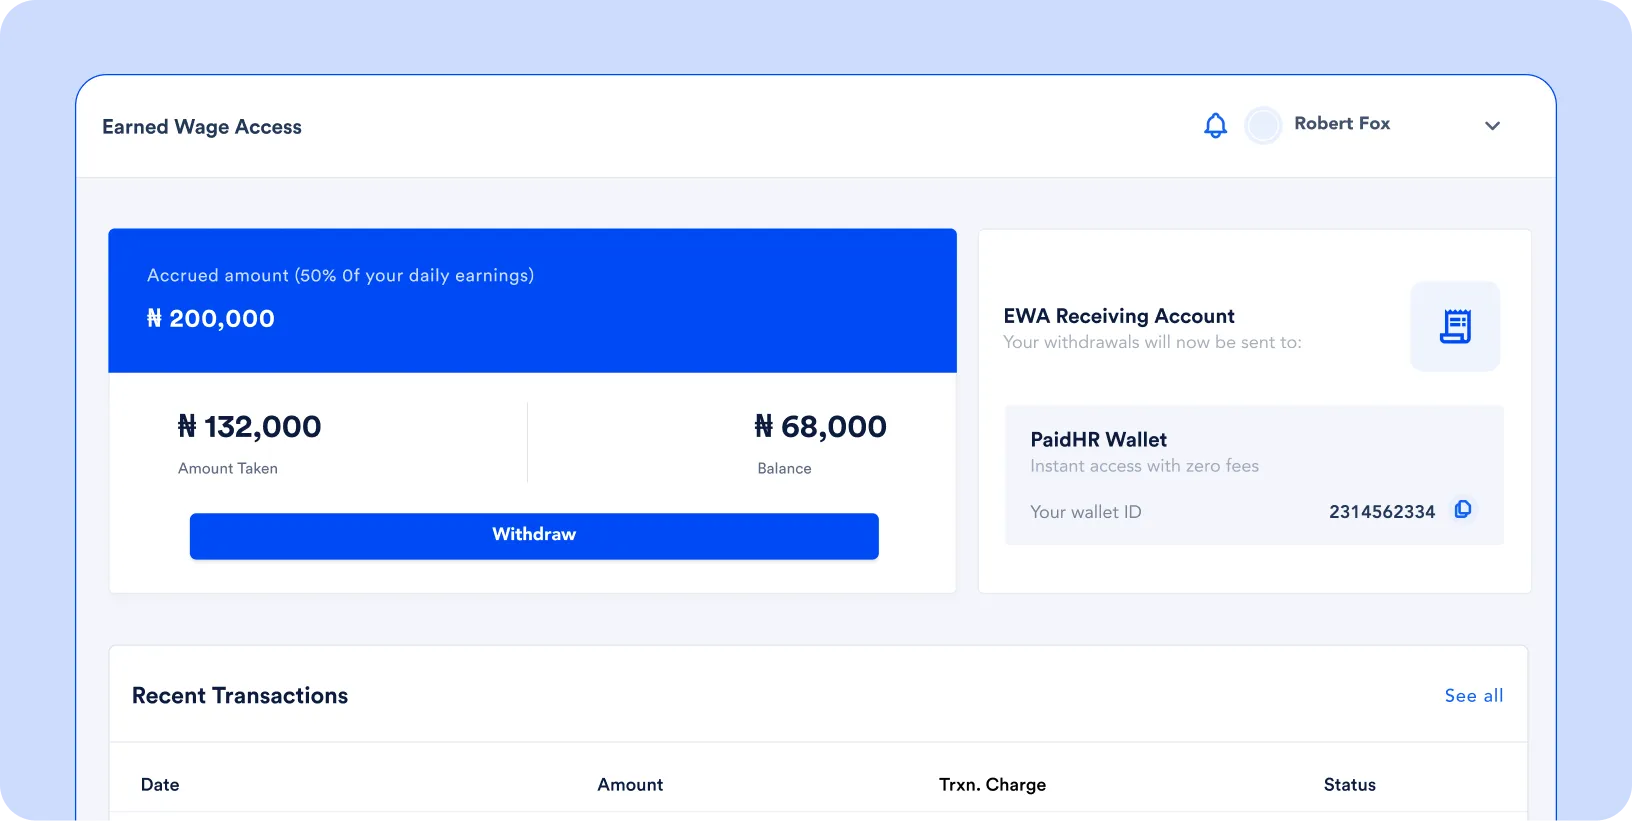This screenshot has width=1632, height=821.
Task: Click the wallet ID number 2314562334
Action: point(1381,512)
